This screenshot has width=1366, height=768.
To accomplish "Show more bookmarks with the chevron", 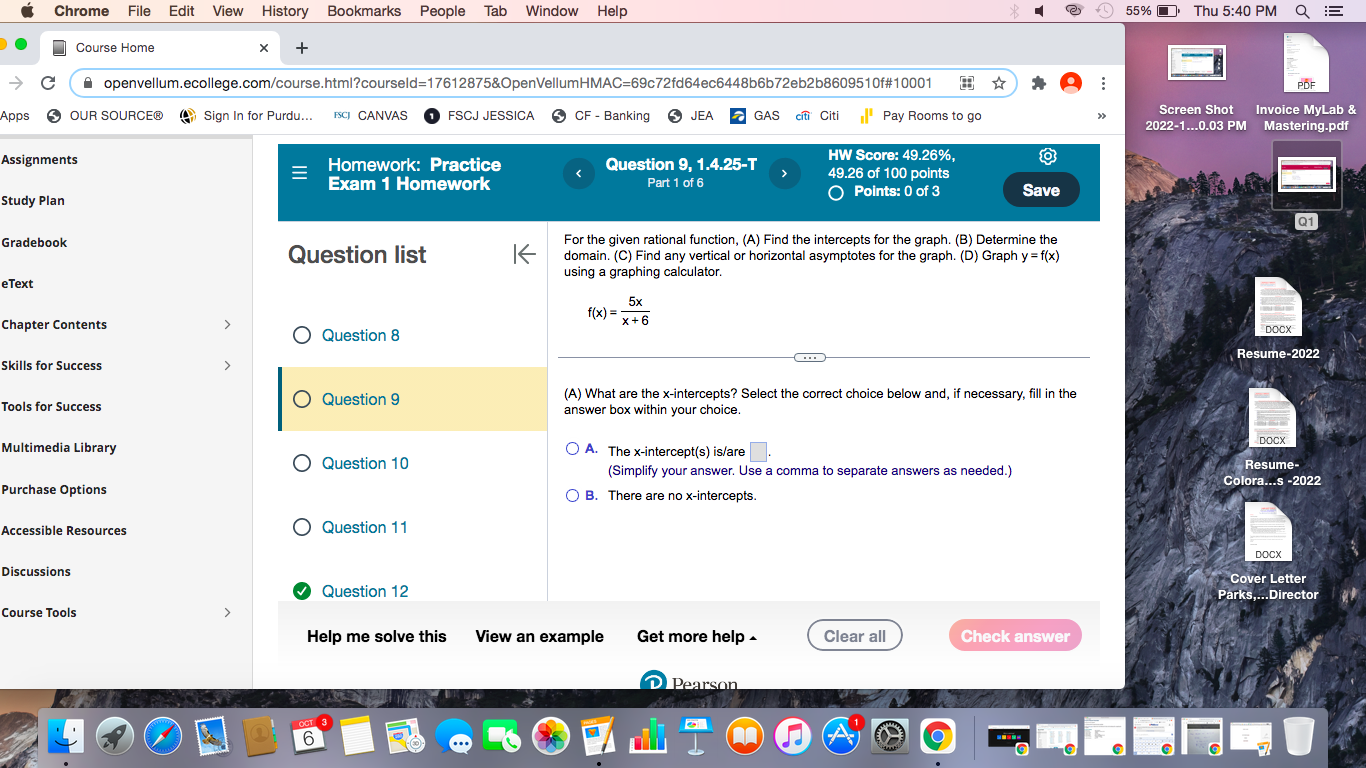I will pyautogui.click(x=1102, y=116).
